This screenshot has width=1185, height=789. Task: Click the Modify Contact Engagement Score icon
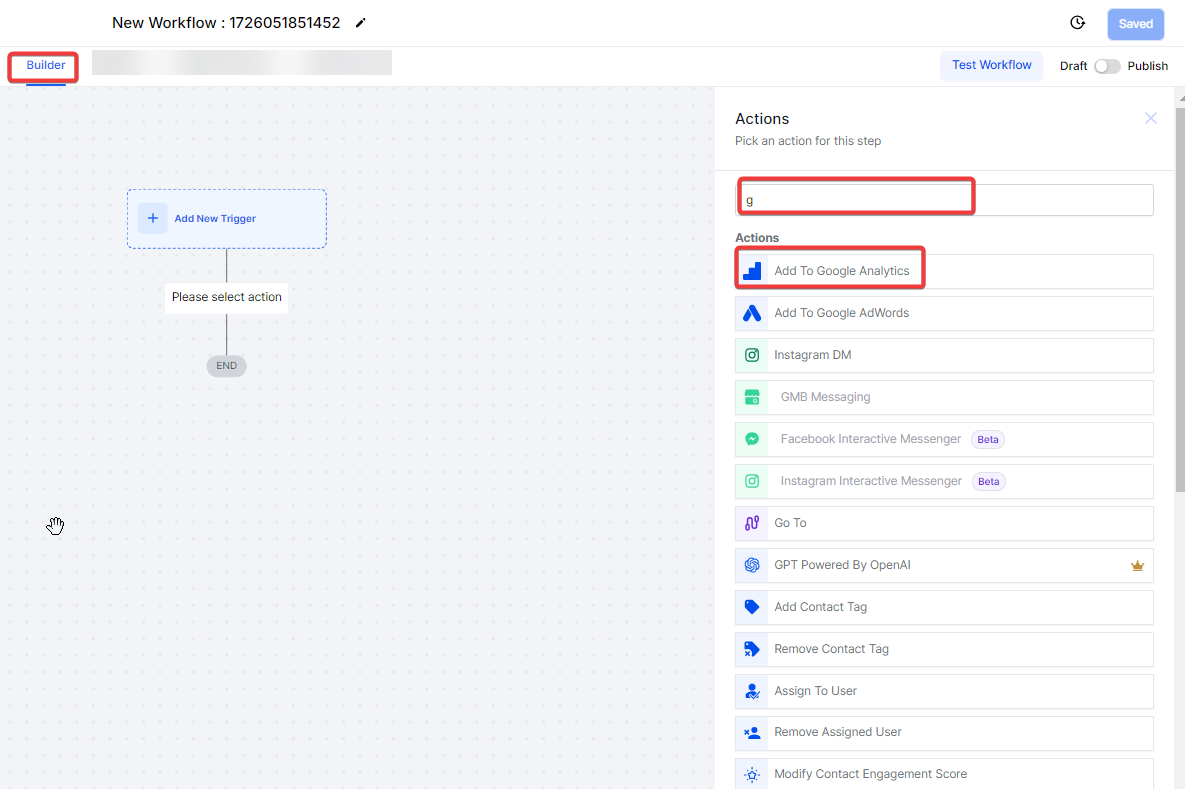click(x=752, y=774)
